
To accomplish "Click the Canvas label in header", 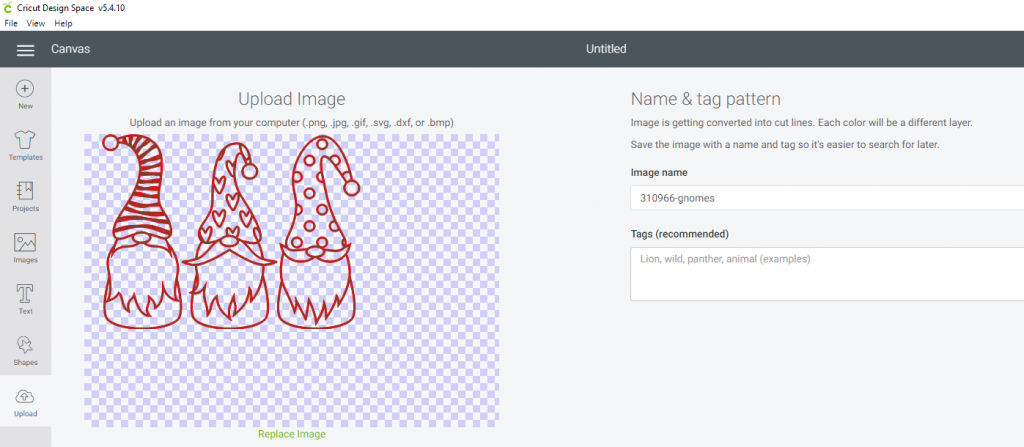I will tap(71, 49).
